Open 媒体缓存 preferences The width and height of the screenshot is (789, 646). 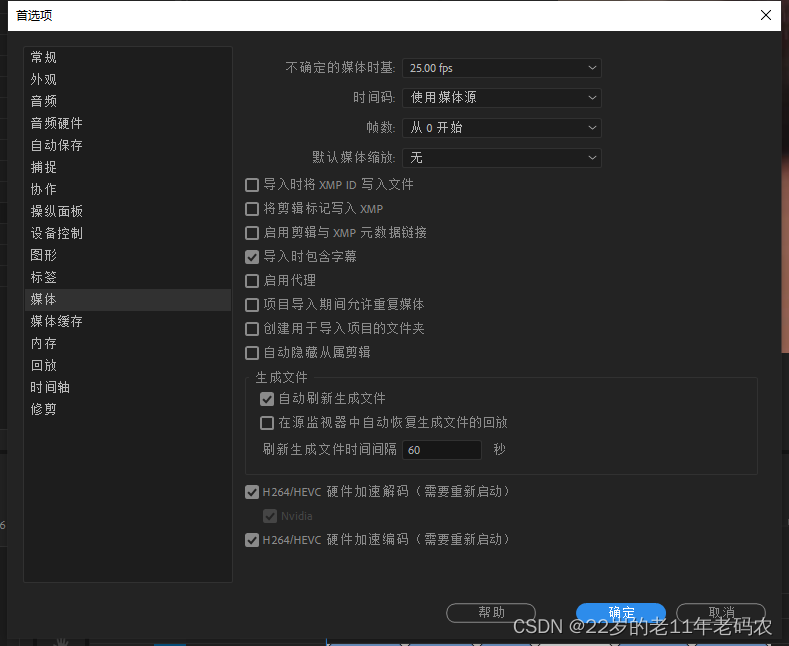point(128,321)
